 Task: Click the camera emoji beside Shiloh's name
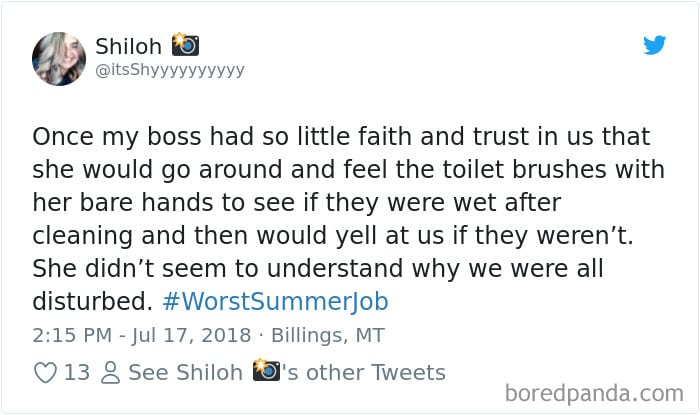[x=185, y=45]
